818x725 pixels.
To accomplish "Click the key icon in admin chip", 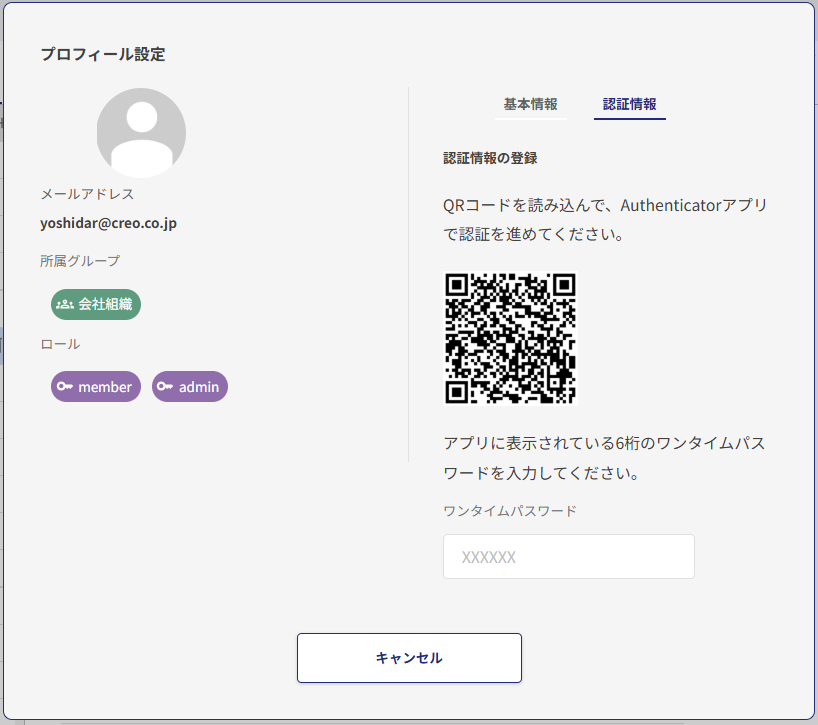I will pos(165,387).
